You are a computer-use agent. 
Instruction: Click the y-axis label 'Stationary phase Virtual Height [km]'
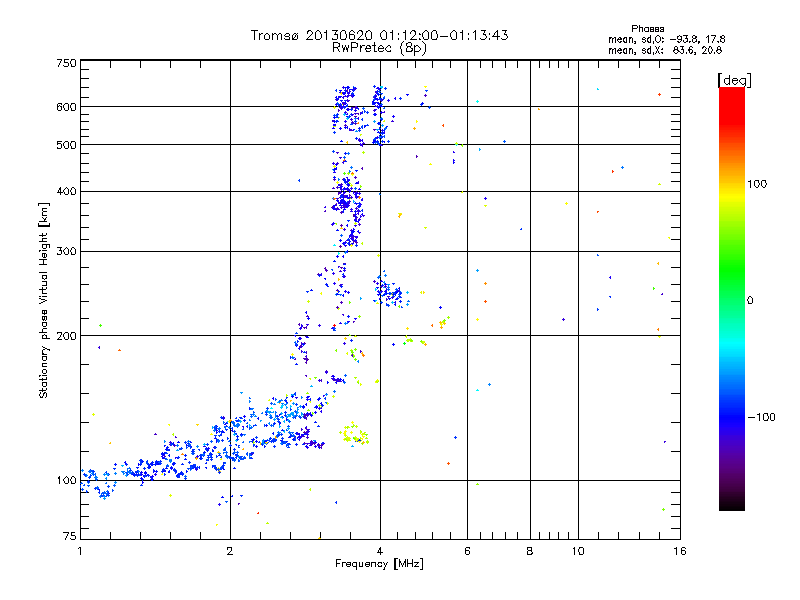[43, 300]
